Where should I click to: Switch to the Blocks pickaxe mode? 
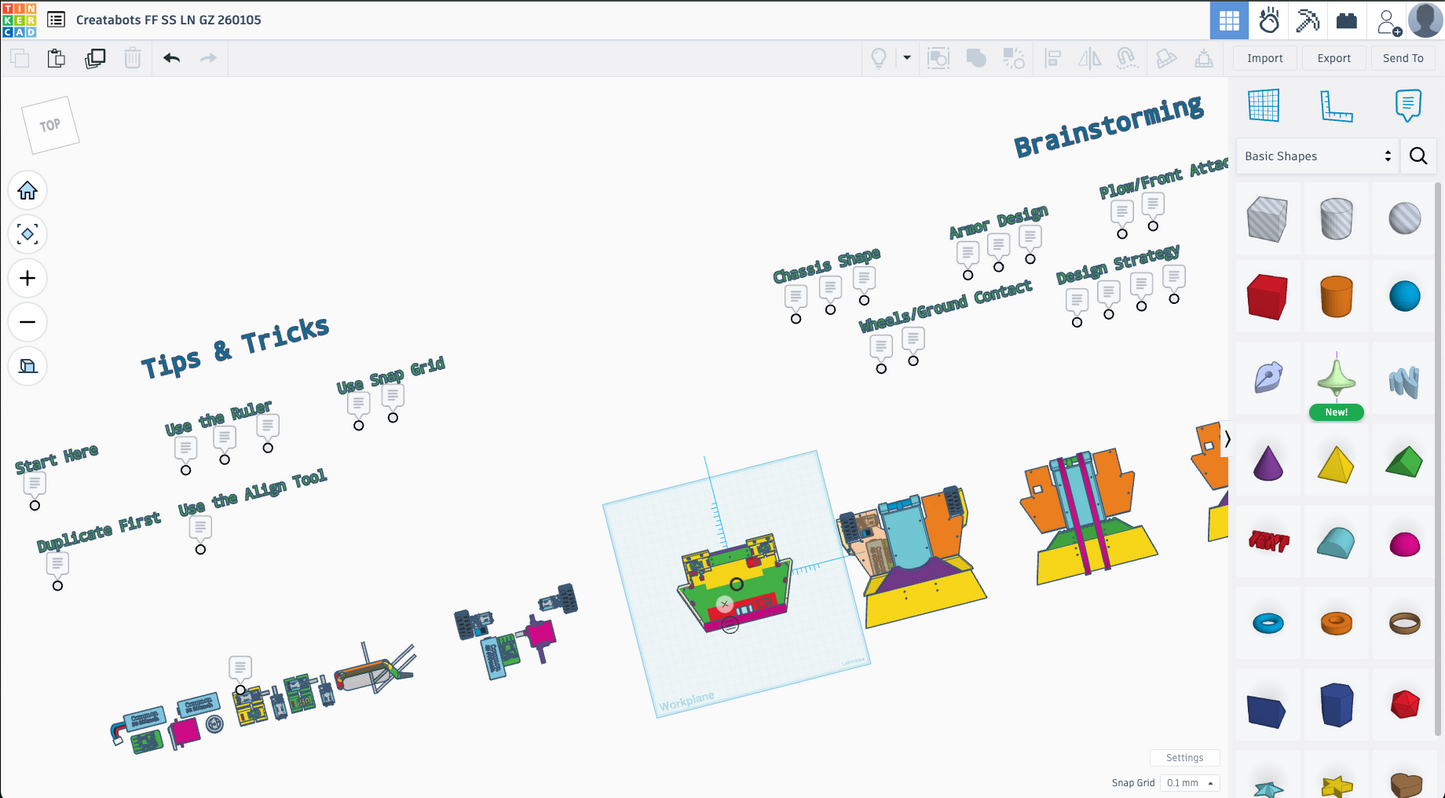tap(1307, 20)
